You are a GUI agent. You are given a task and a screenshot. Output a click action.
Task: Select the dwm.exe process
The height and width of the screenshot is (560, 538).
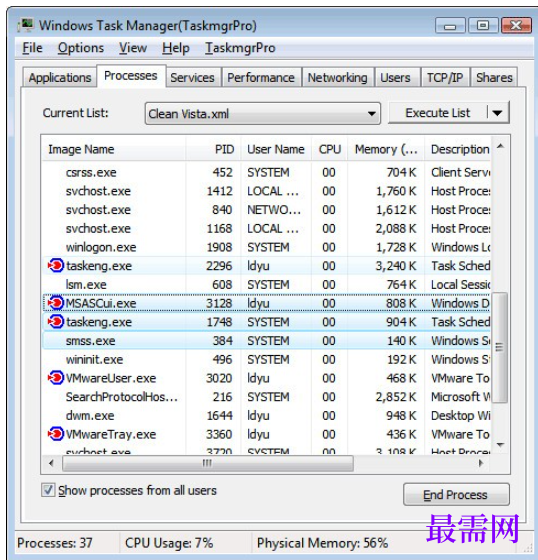click(x=266, y=415)
